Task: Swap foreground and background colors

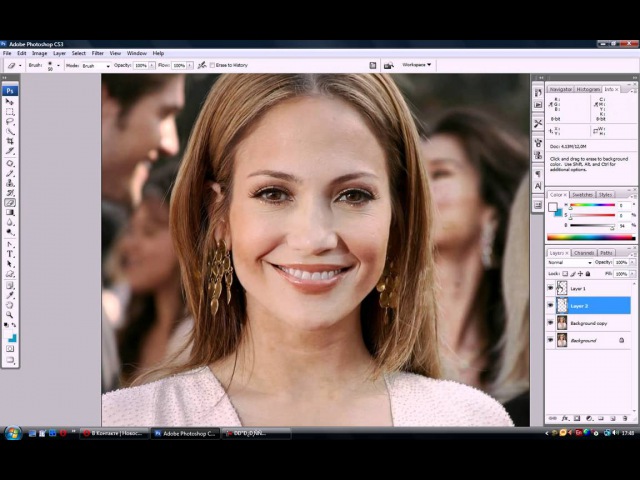Action: click(14, 325)
